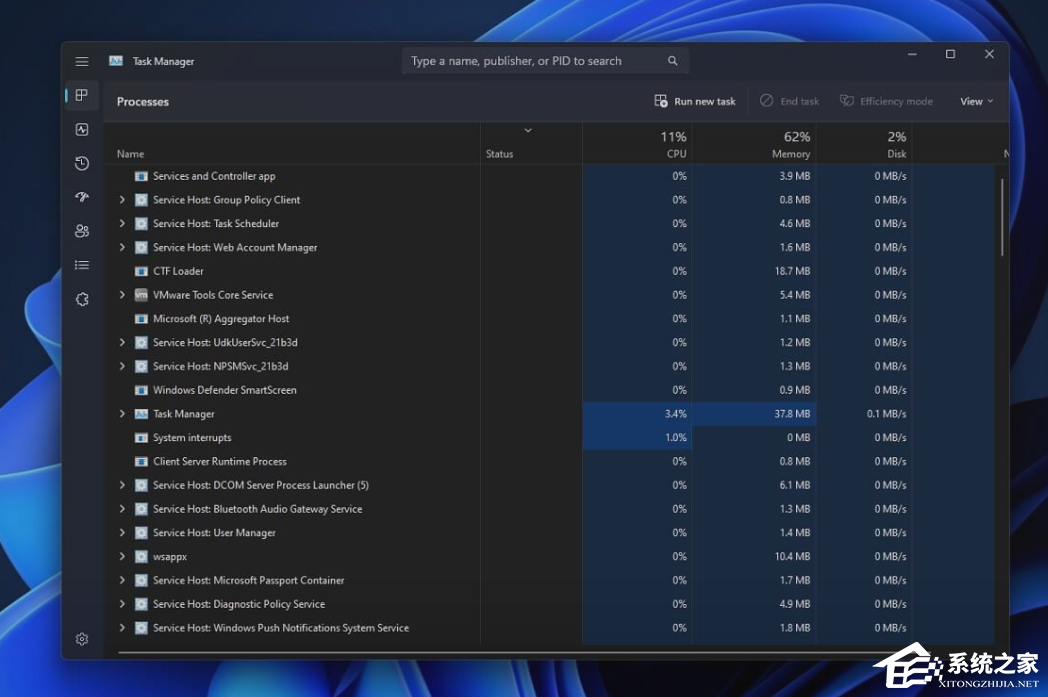Expand the VMware Tools Core Service entry
The height and width of the screenshot is (697, 1048).
click(122, 295)
